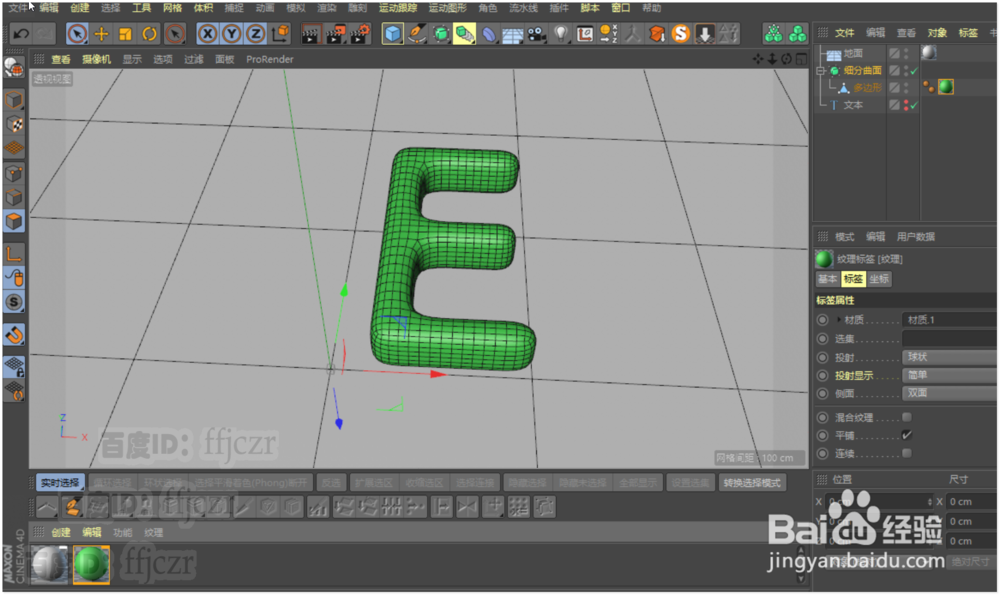Click Render View clapperboard icon
The height and width of the screenshot is (595, 1000).
coord(311,34)
